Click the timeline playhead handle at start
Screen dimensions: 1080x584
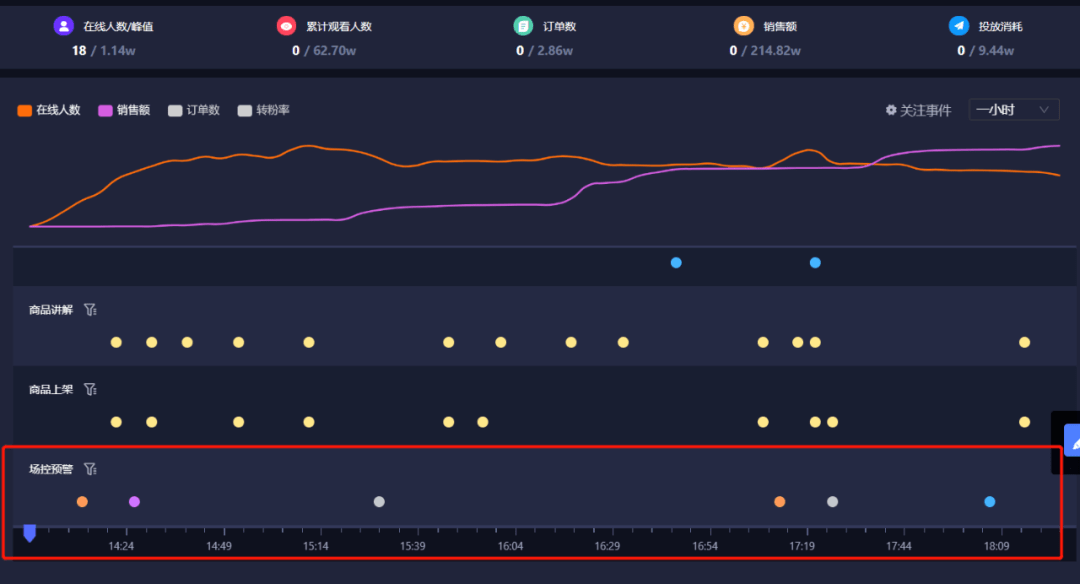(30, 533)
